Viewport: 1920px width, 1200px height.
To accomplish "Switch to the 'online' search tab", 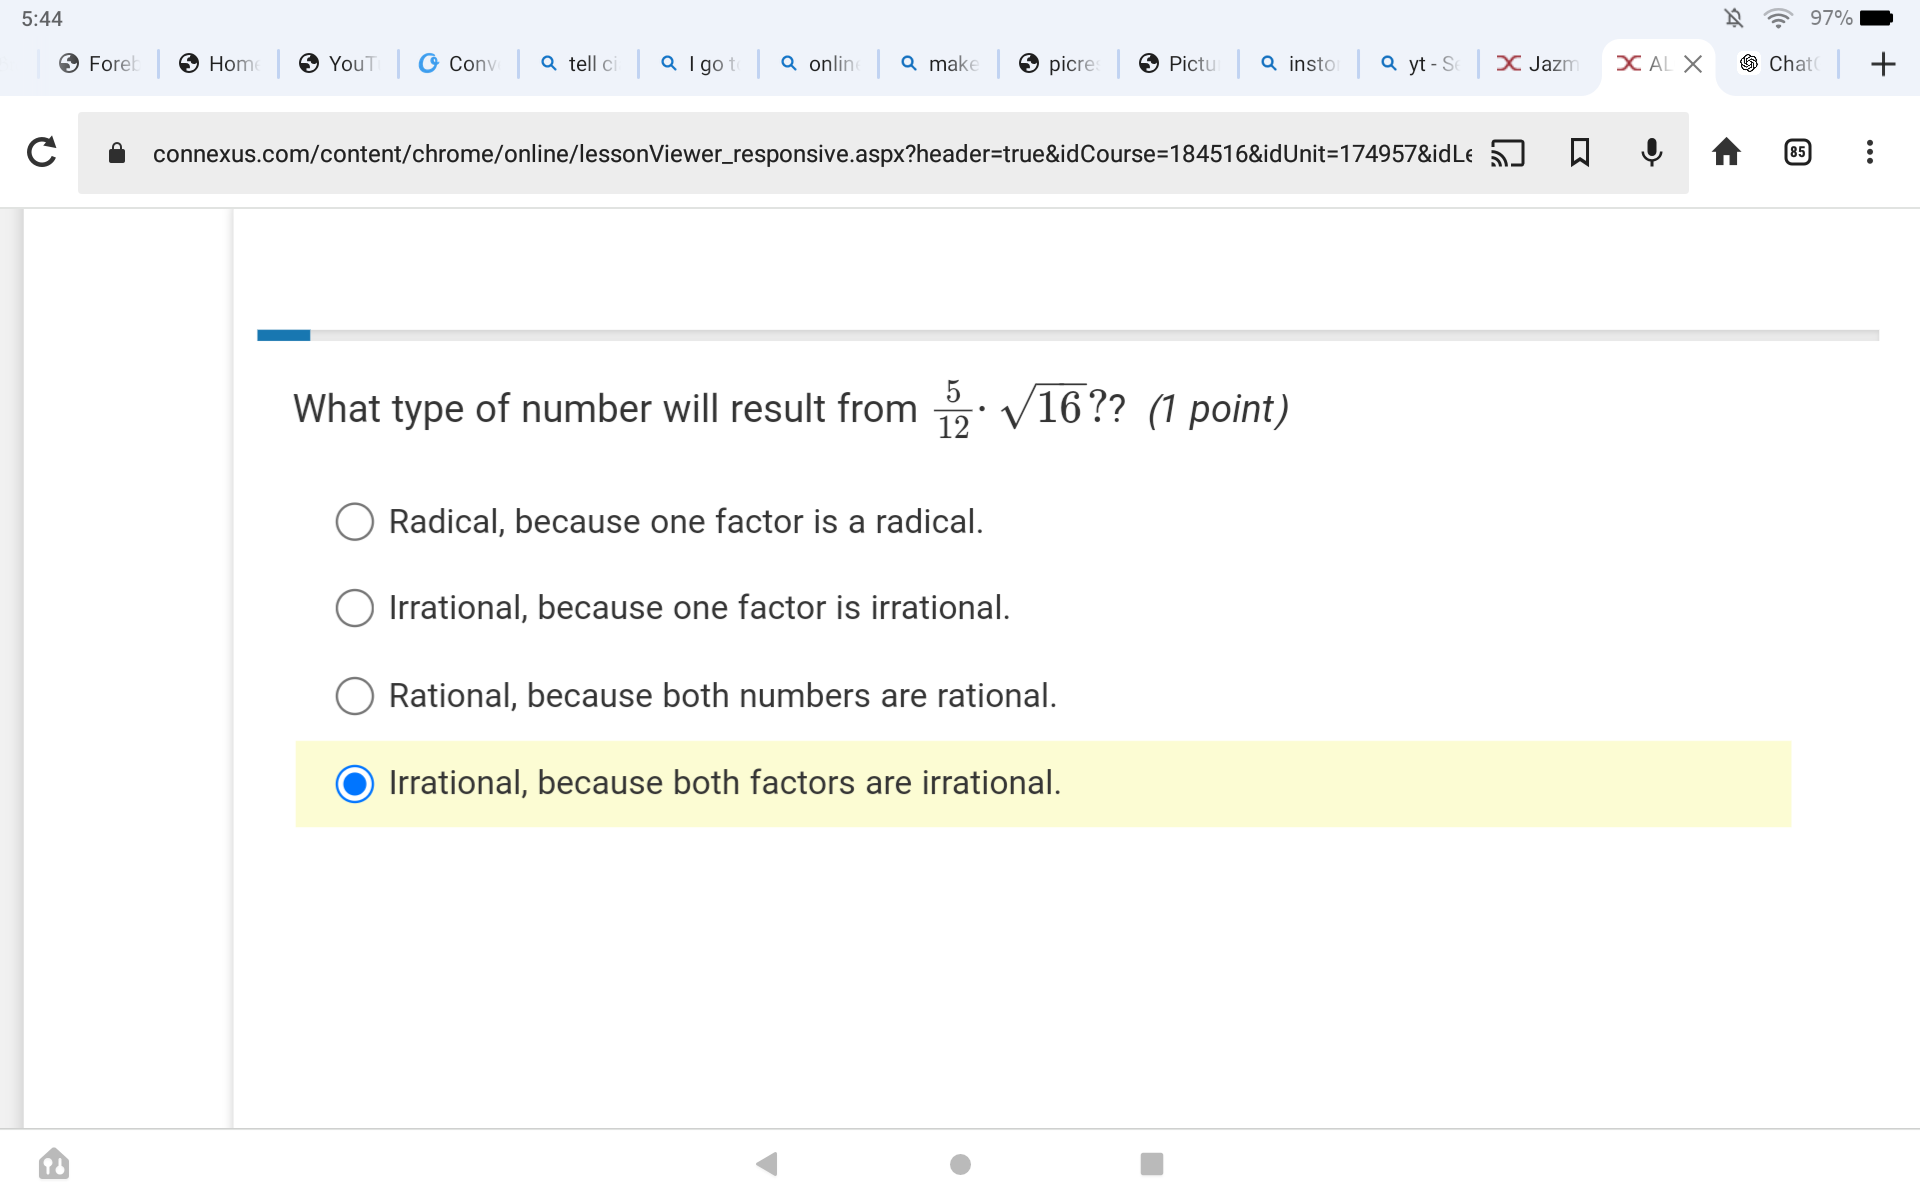I will coord(818,64).
